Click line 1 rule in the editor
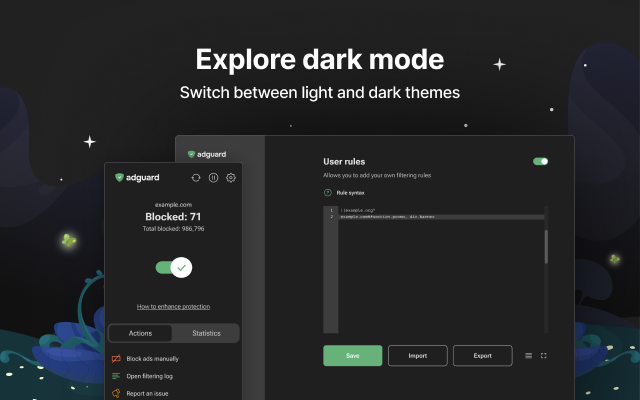This screenshot has width=640, height=400. coord(358,211)
